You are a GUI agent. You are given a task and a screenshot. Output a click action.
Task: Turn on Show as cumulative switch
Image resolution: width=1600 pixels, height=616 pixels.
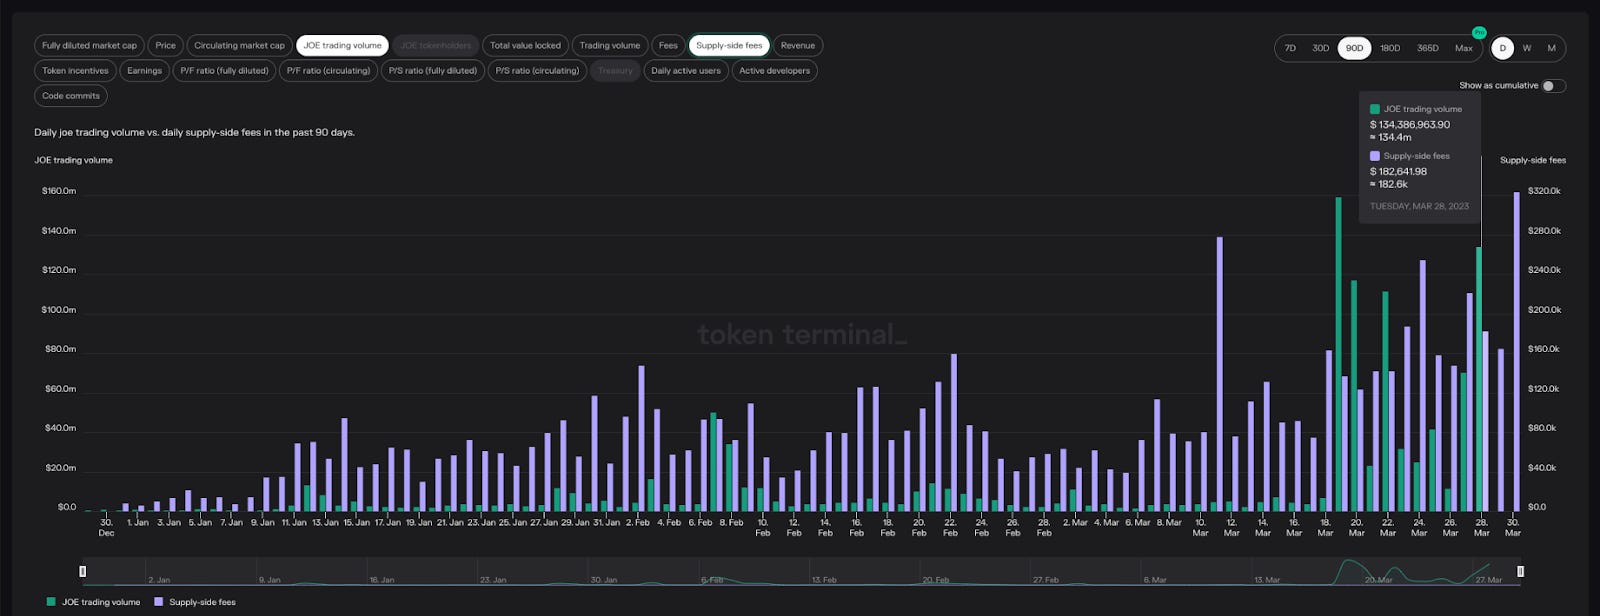(x=1553, y=86)
